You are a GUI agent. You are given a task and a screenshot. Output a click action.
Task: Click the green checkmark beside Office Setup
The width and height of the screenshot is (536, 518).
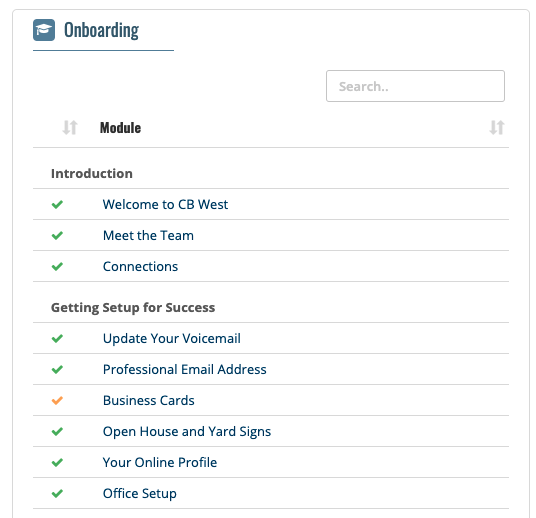click(x=57, y=493)
